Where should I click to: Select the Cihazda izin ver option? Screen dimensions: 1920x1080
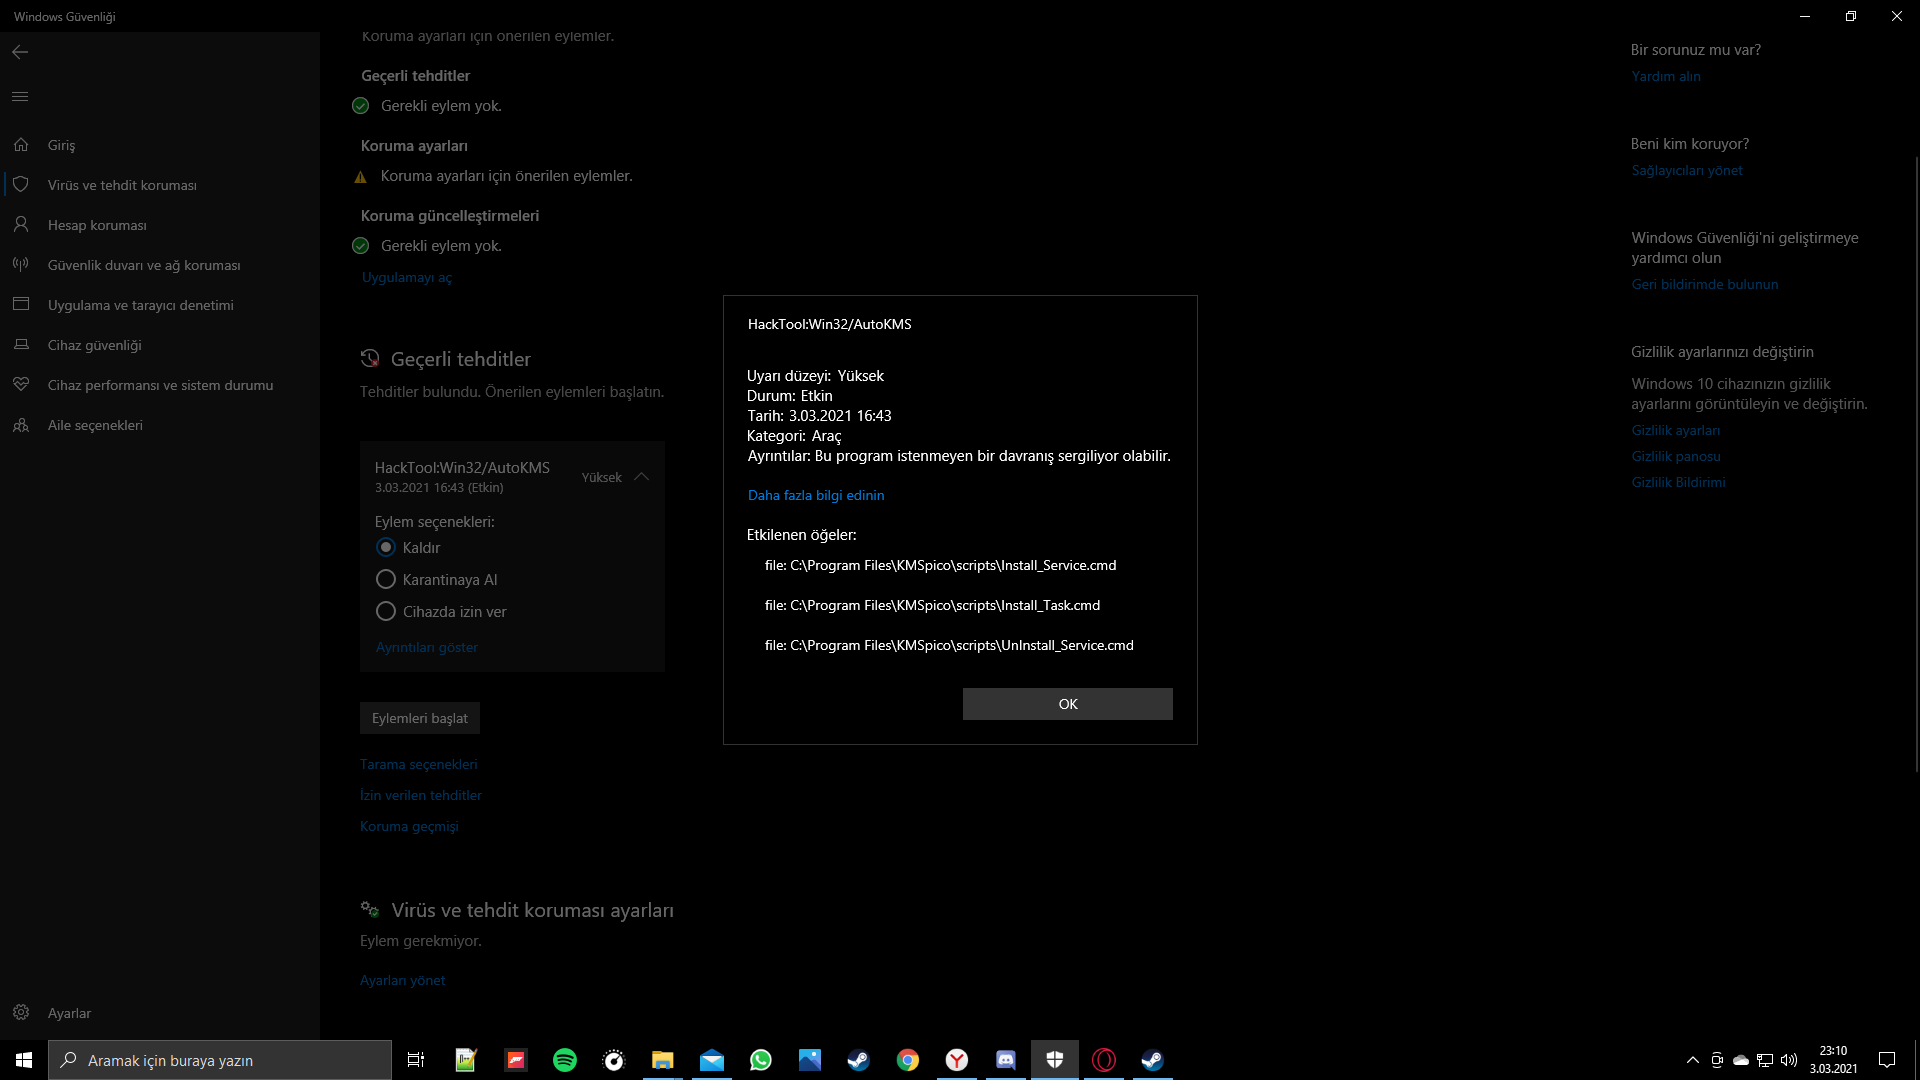click(x=386, y=612)
